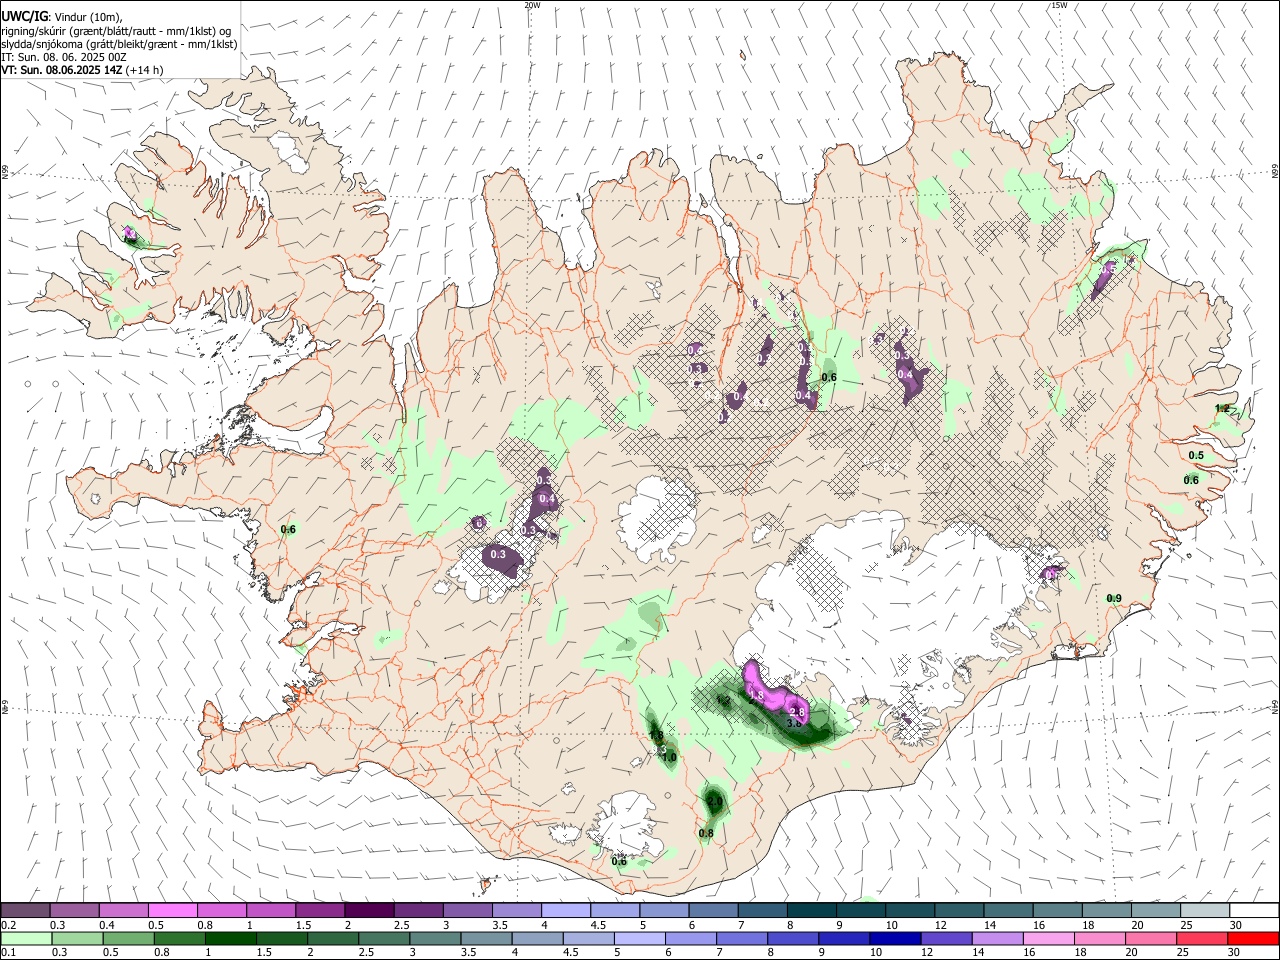
Task: Click the '(+14 h)' forecast offset text
Action: tap(145, 70)
